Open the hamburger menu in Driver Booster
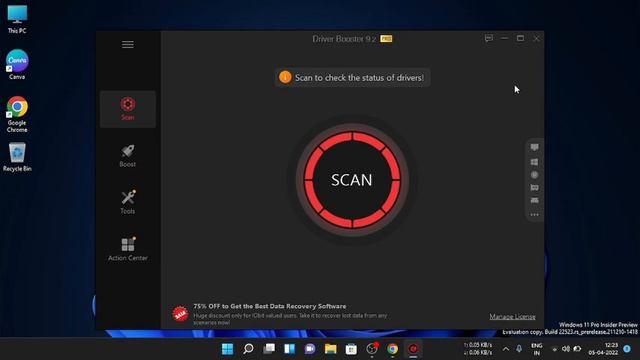 click(128, 44)
